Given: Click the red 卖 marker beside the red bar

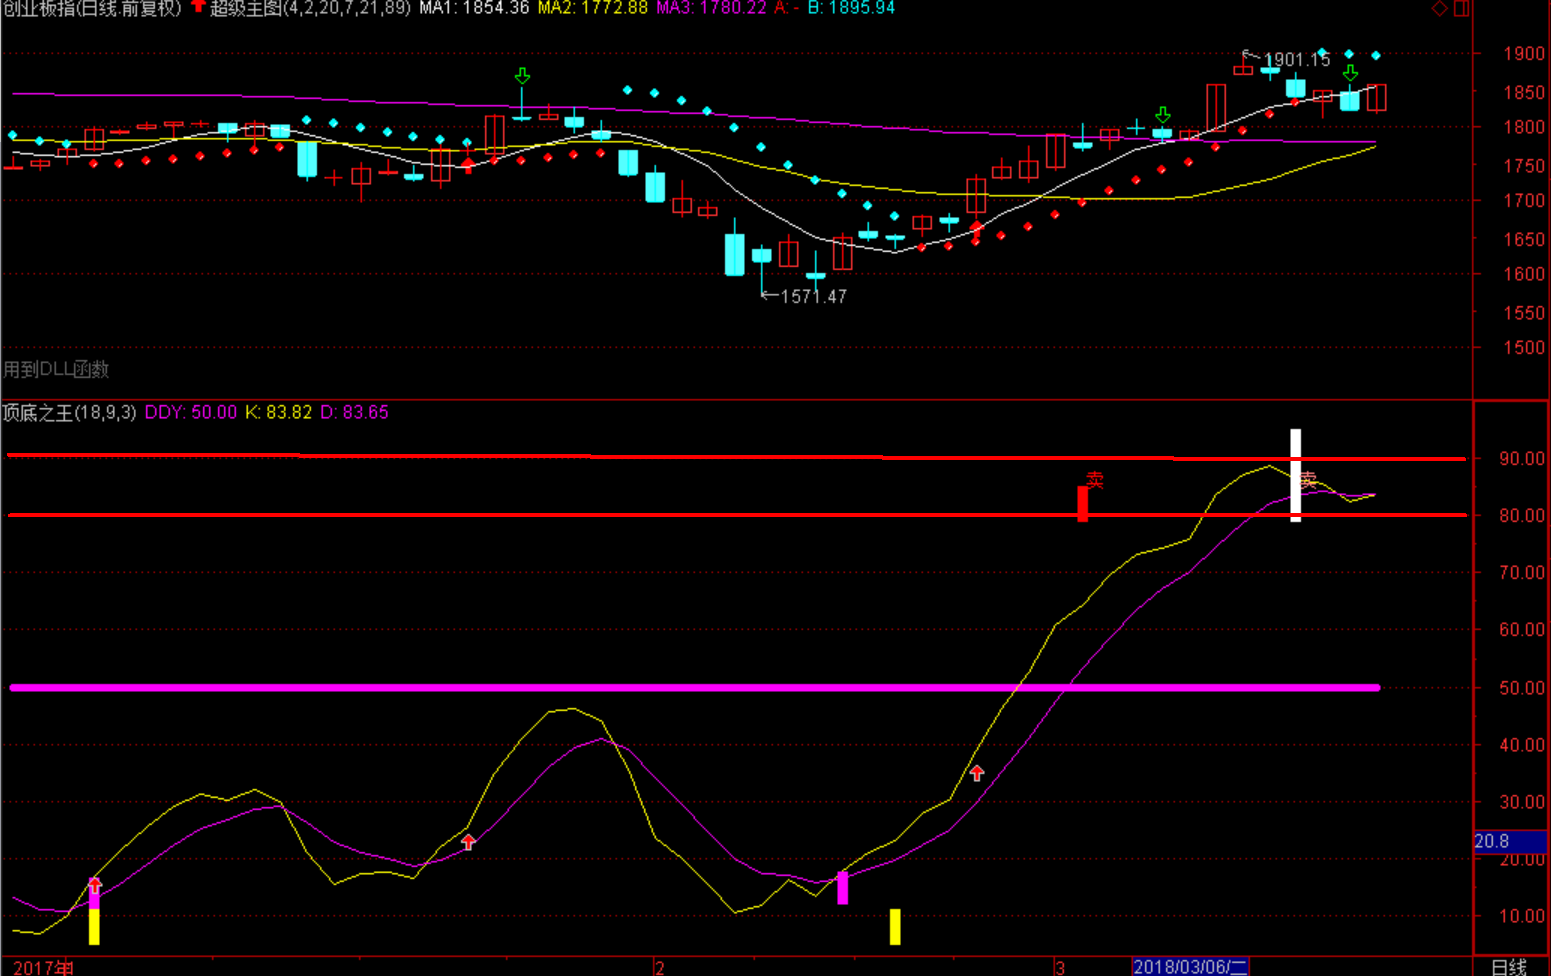Looking at the screenshot, I should point(1095,481).
